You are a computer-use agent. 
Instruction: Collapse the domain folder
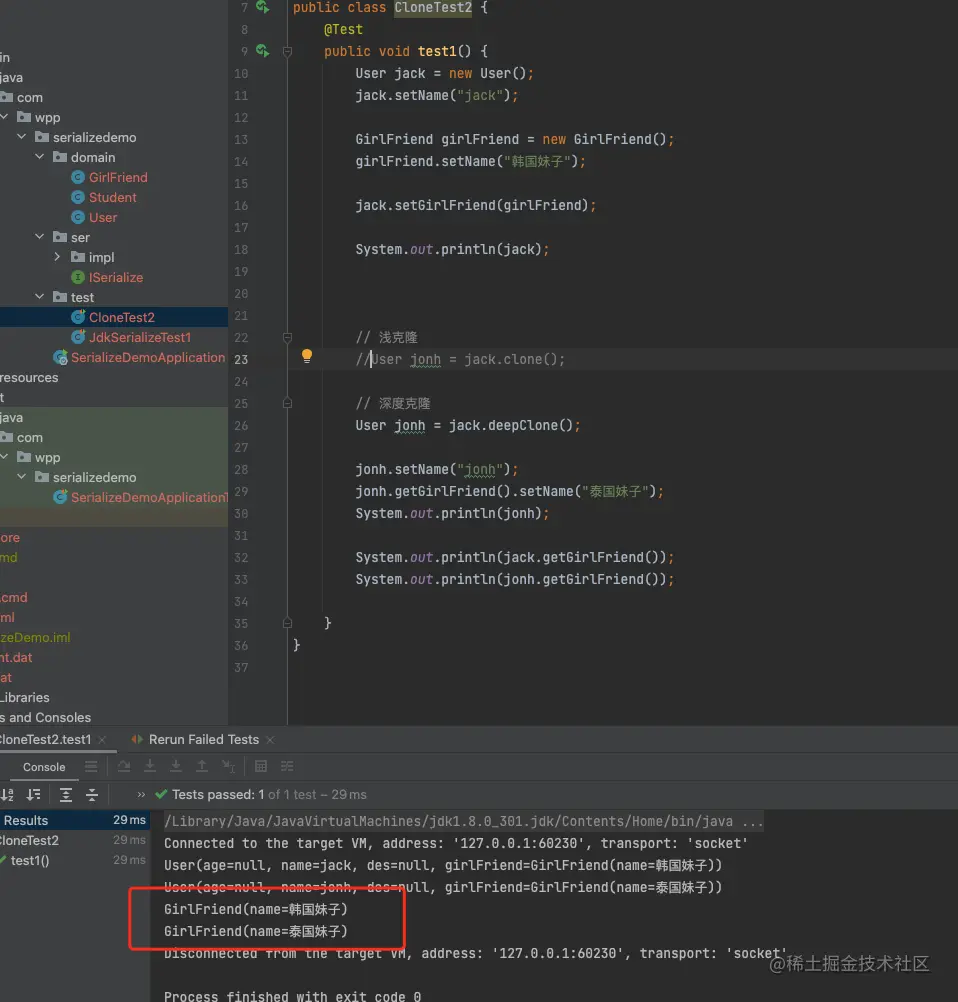click(40, 157)
